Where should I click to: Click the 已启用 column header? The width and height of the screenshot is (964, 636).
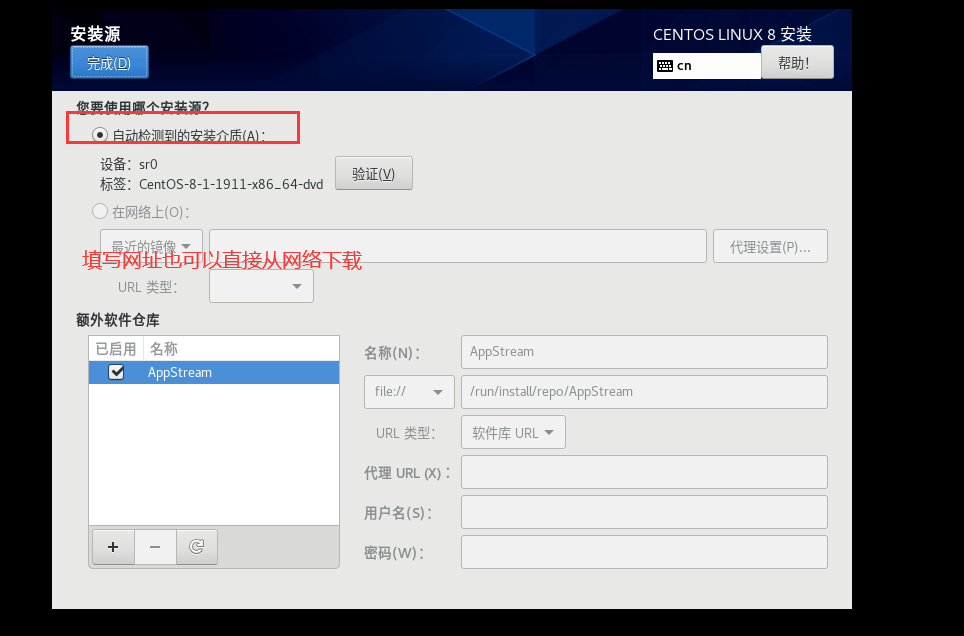pyautogui.click(x=116, y=349)
